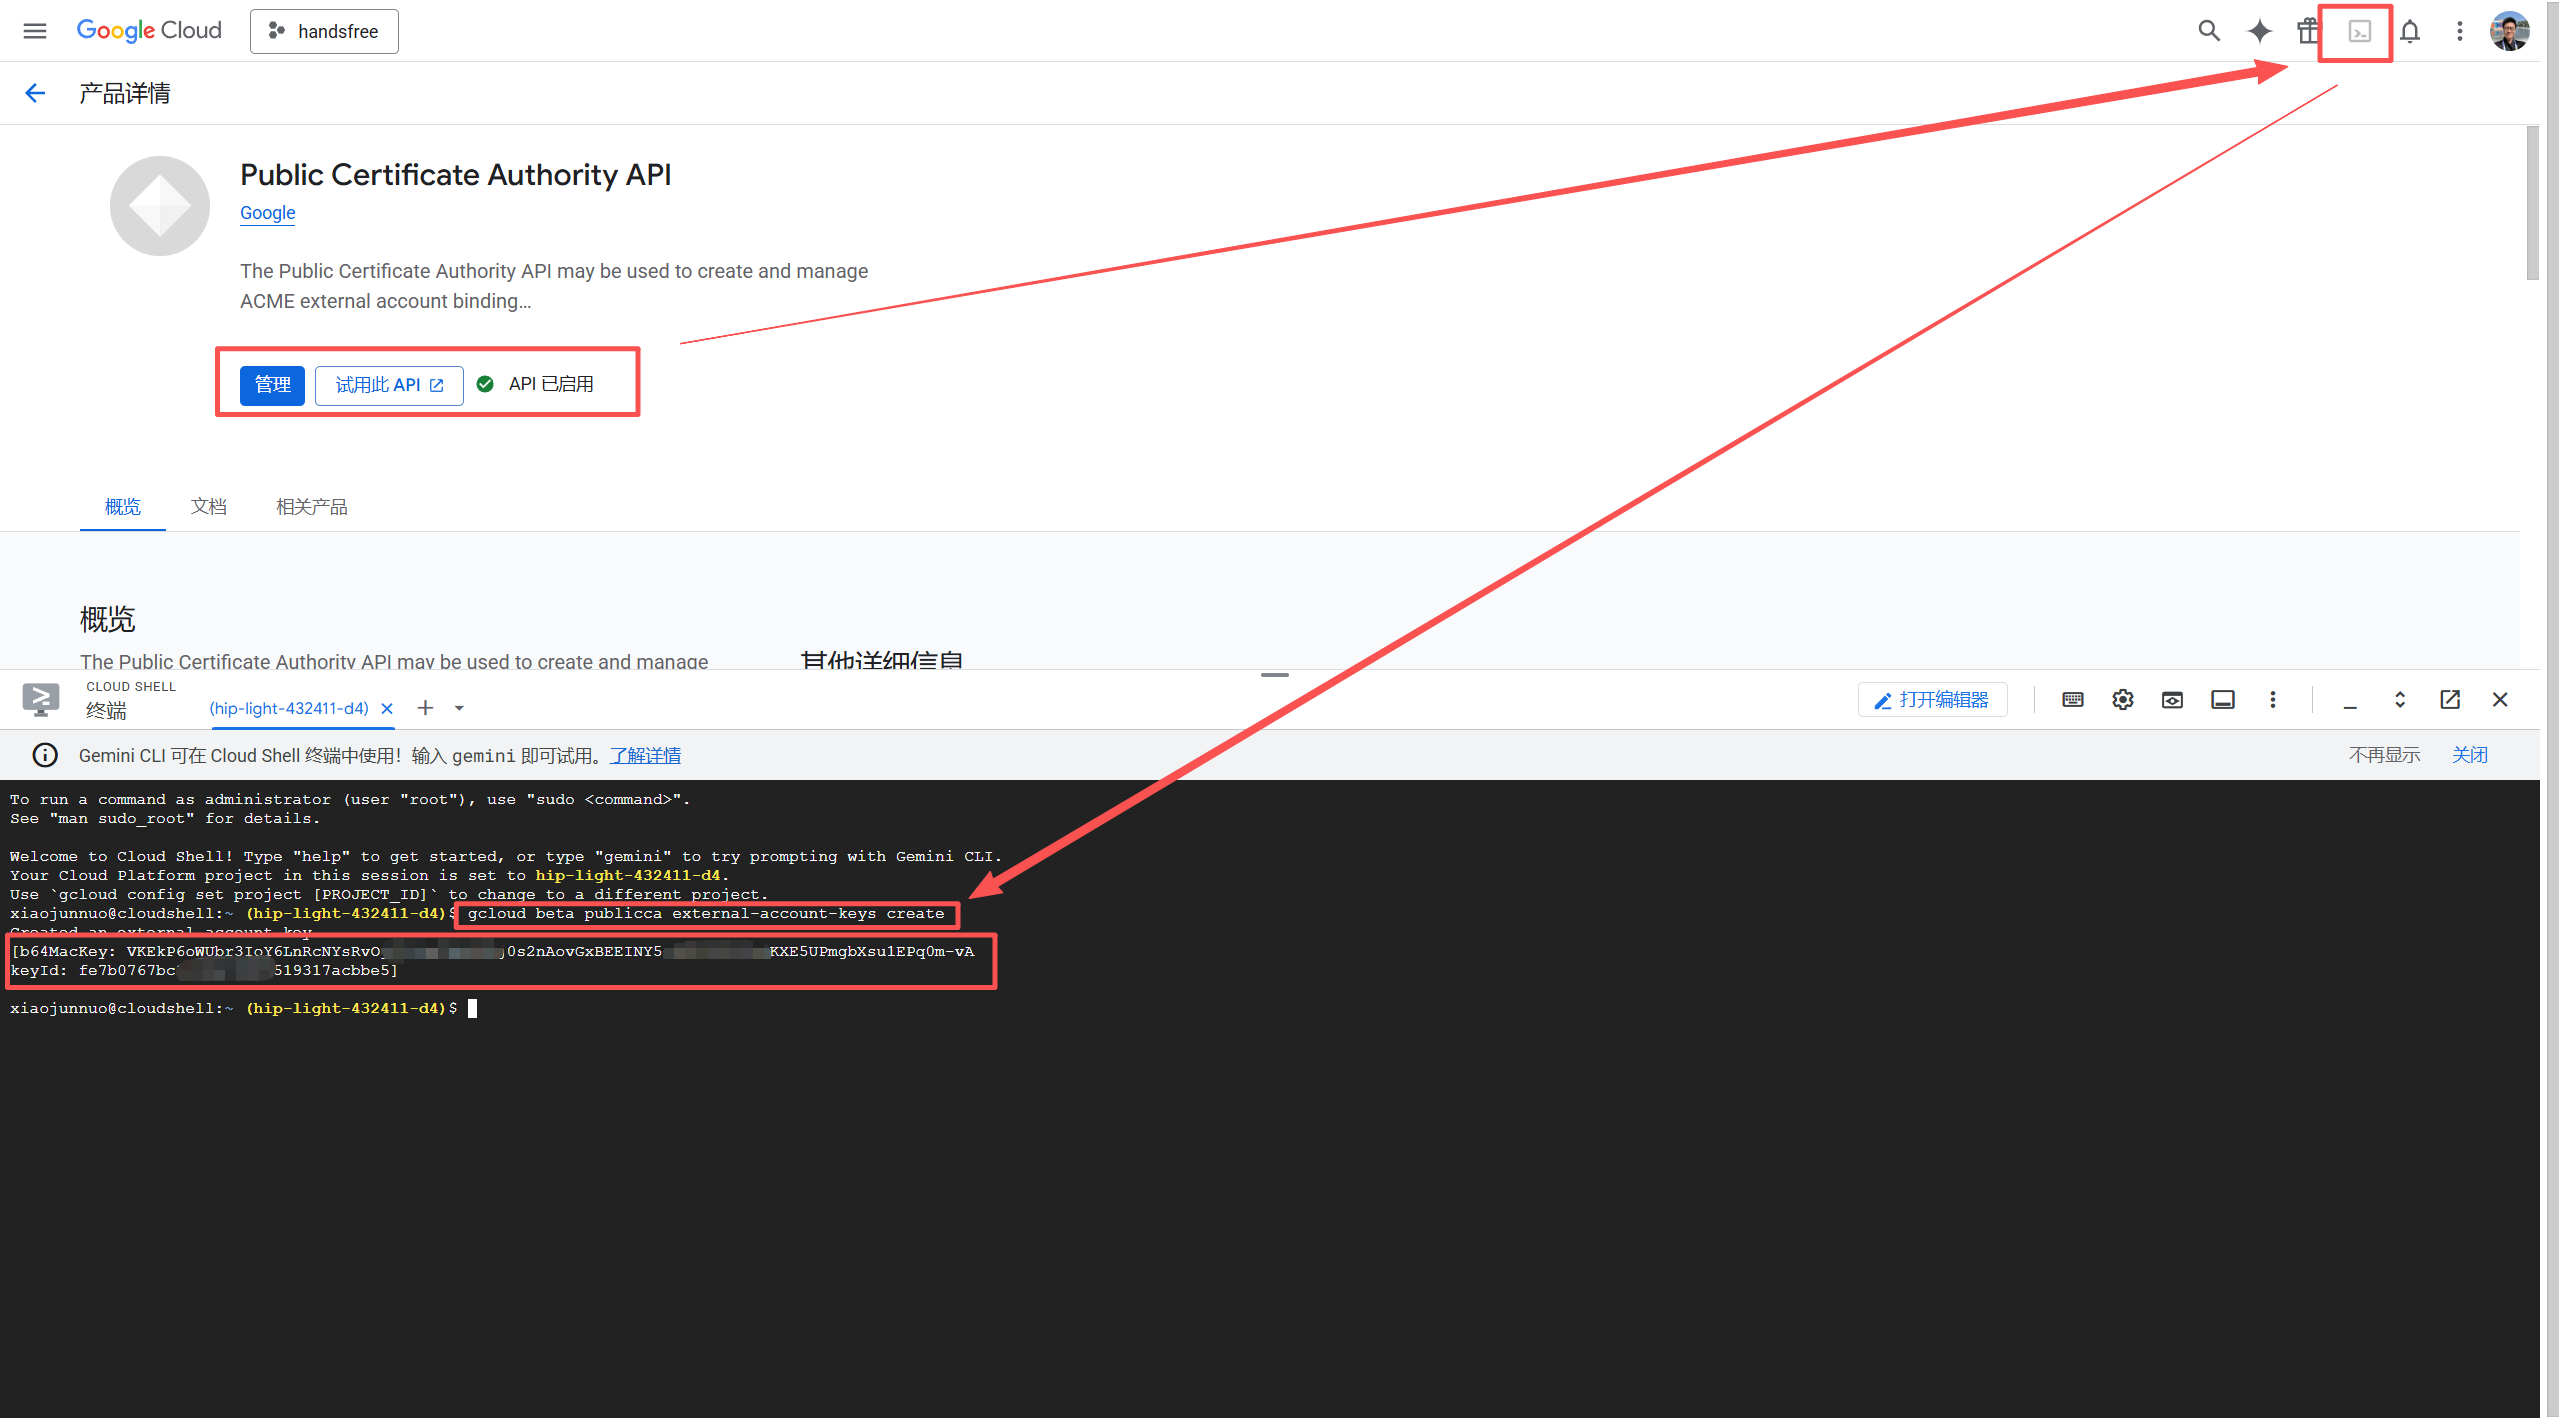Click the Public Certificate Authority API product logo
Image resolution: width=2560 pixels, height=1418 pixels.
pyautogui.click(x=160, y=206)
